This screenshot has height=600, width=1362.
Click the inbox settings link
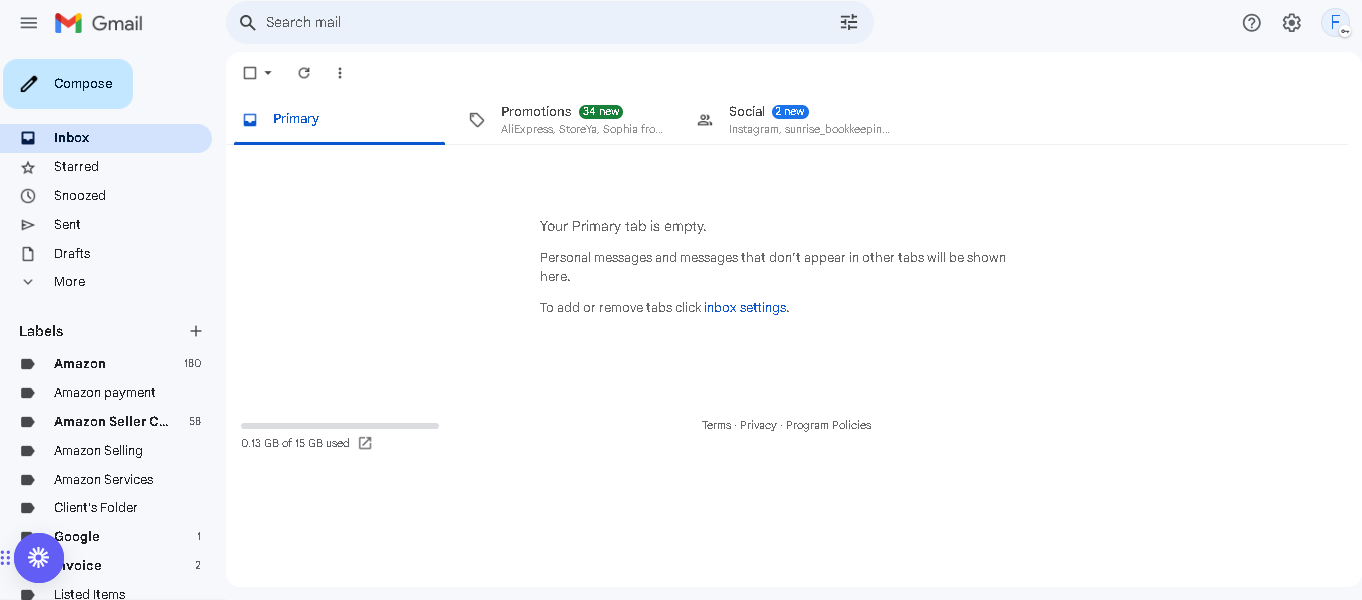745,308
